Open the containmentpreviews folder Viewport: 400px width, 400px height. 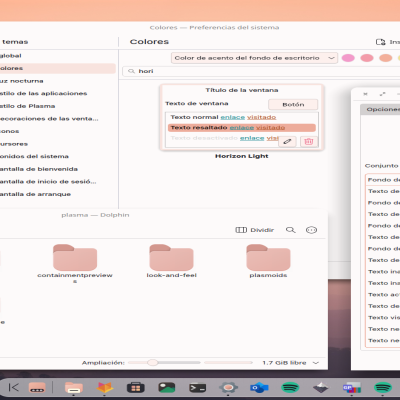point(75,263)
